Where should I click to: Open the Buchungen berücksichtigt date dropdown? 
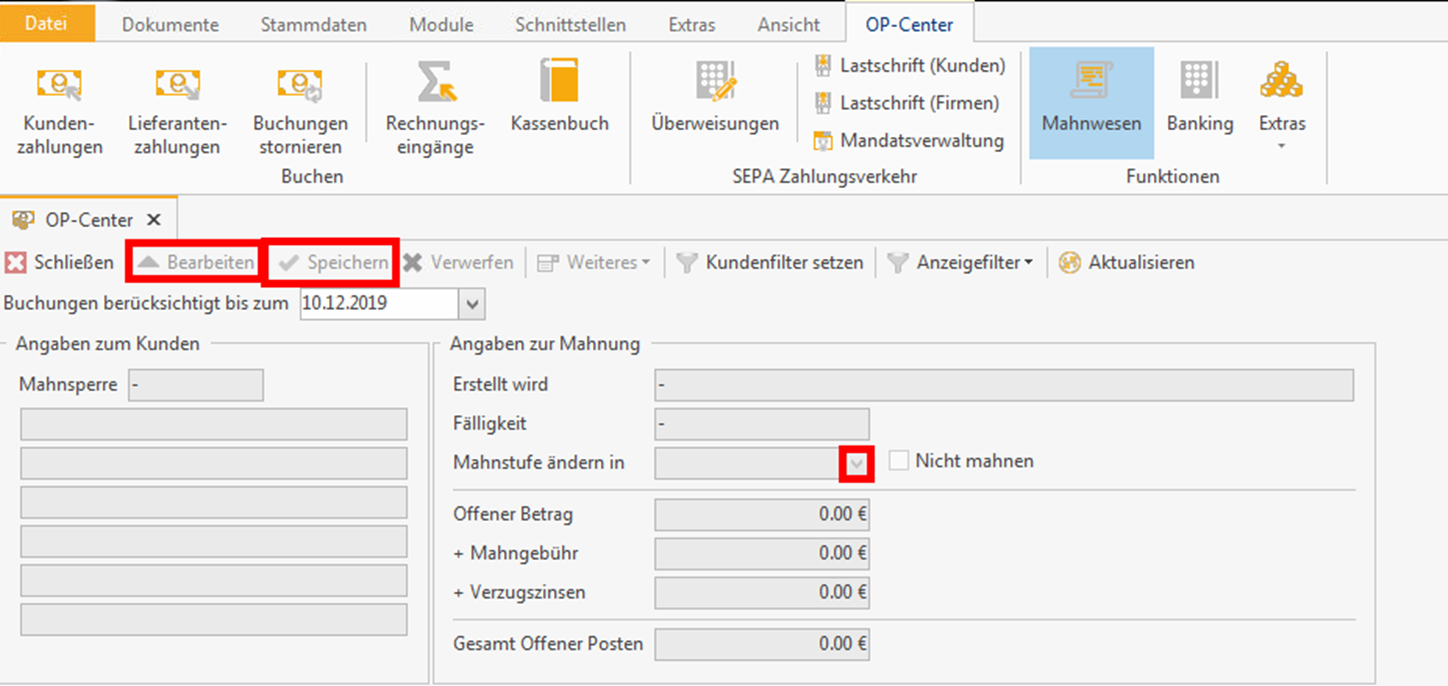click(472, 304)
